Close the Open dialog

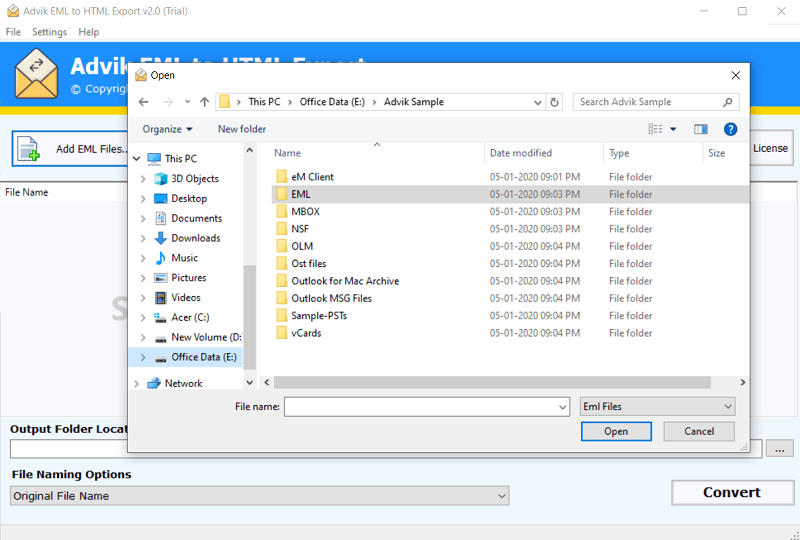[x=735, y=76]
